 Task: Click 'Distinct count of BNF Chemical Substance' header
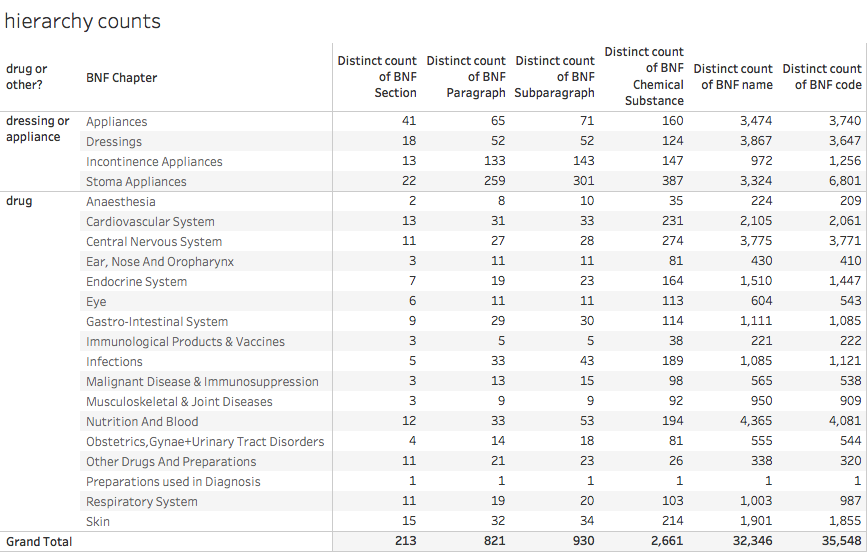644,76
